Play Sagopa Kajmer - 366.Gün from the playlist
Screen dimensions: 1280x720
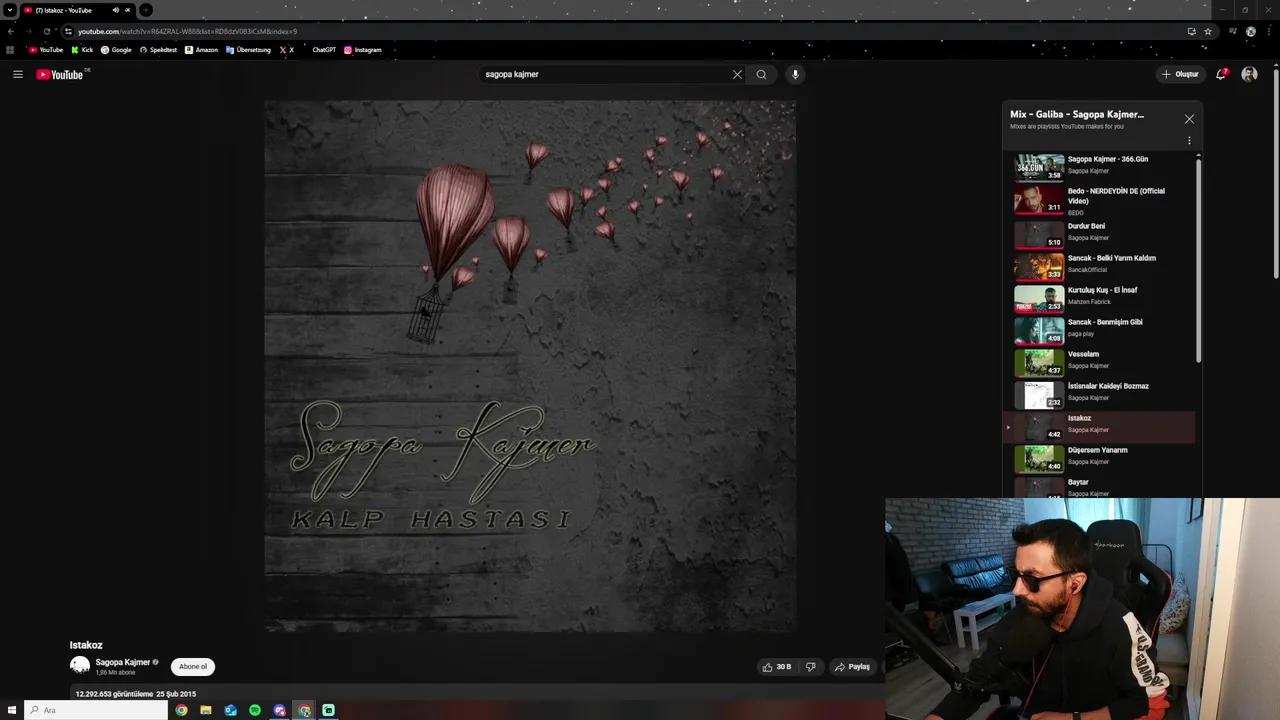click(x=1107, y=159)
